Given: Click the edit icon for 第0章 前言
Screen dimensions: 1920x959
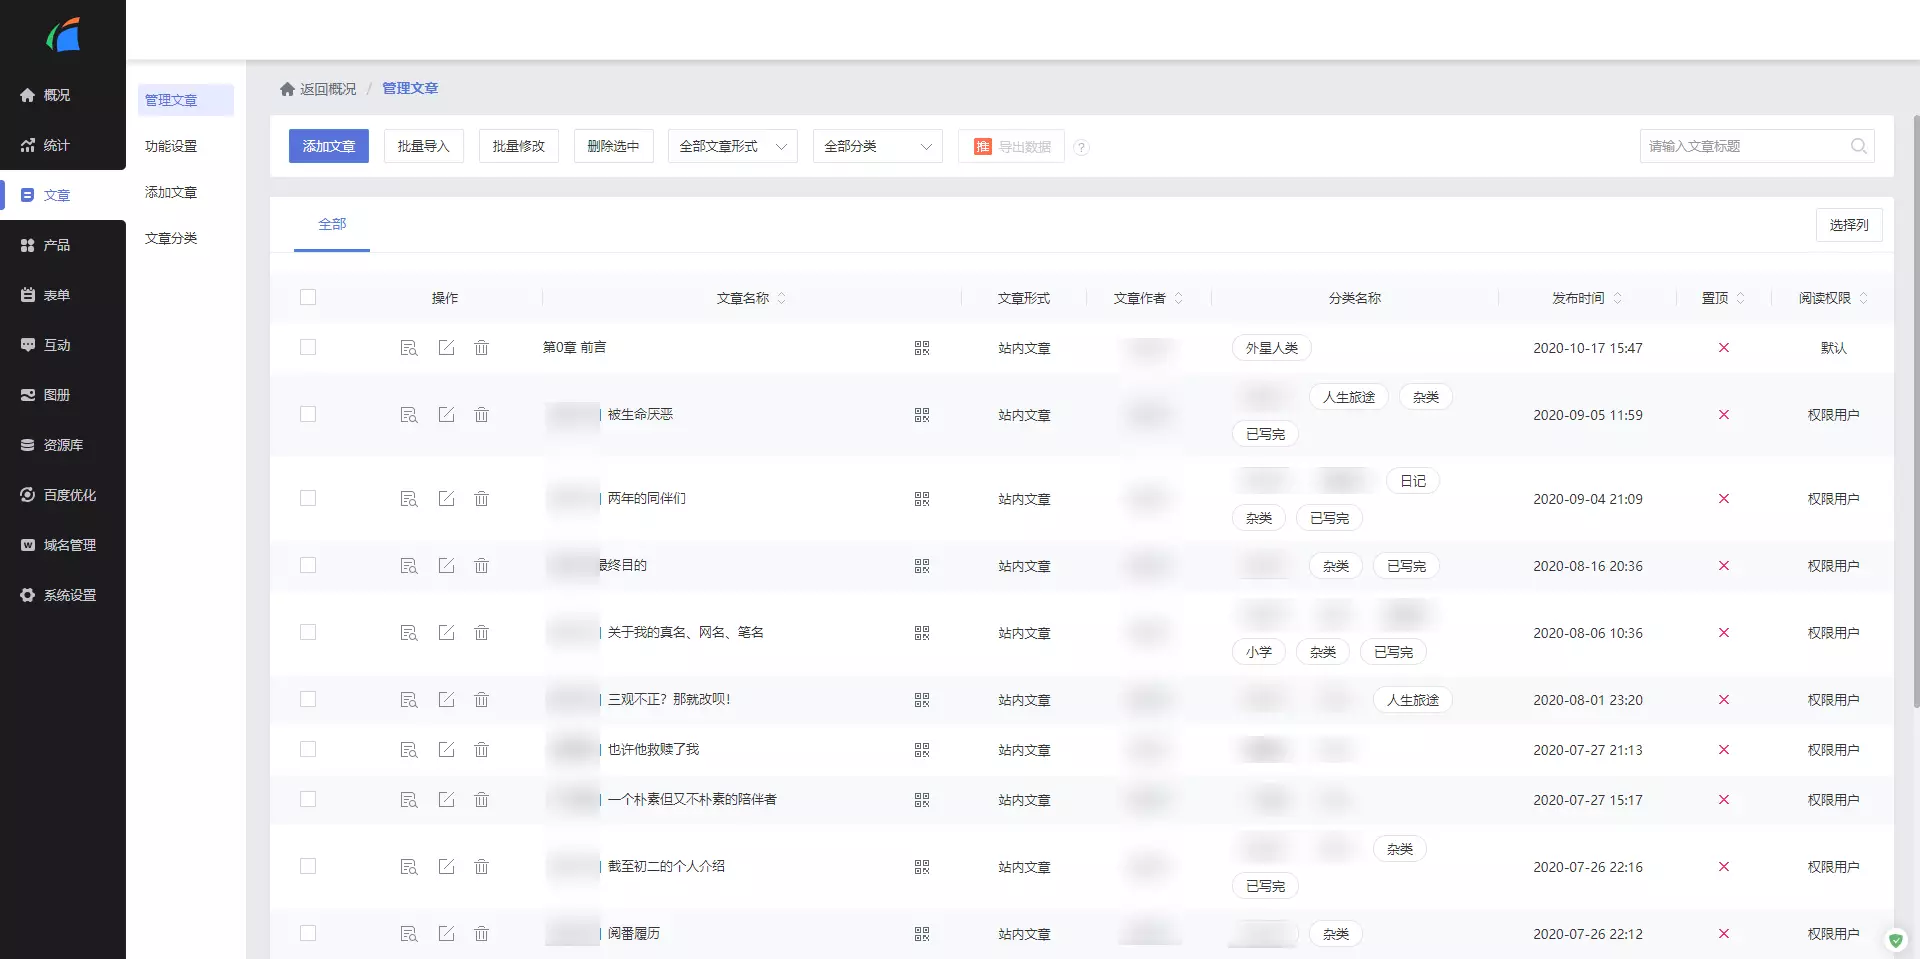Looking at the screenshot, I should [446, 348].
